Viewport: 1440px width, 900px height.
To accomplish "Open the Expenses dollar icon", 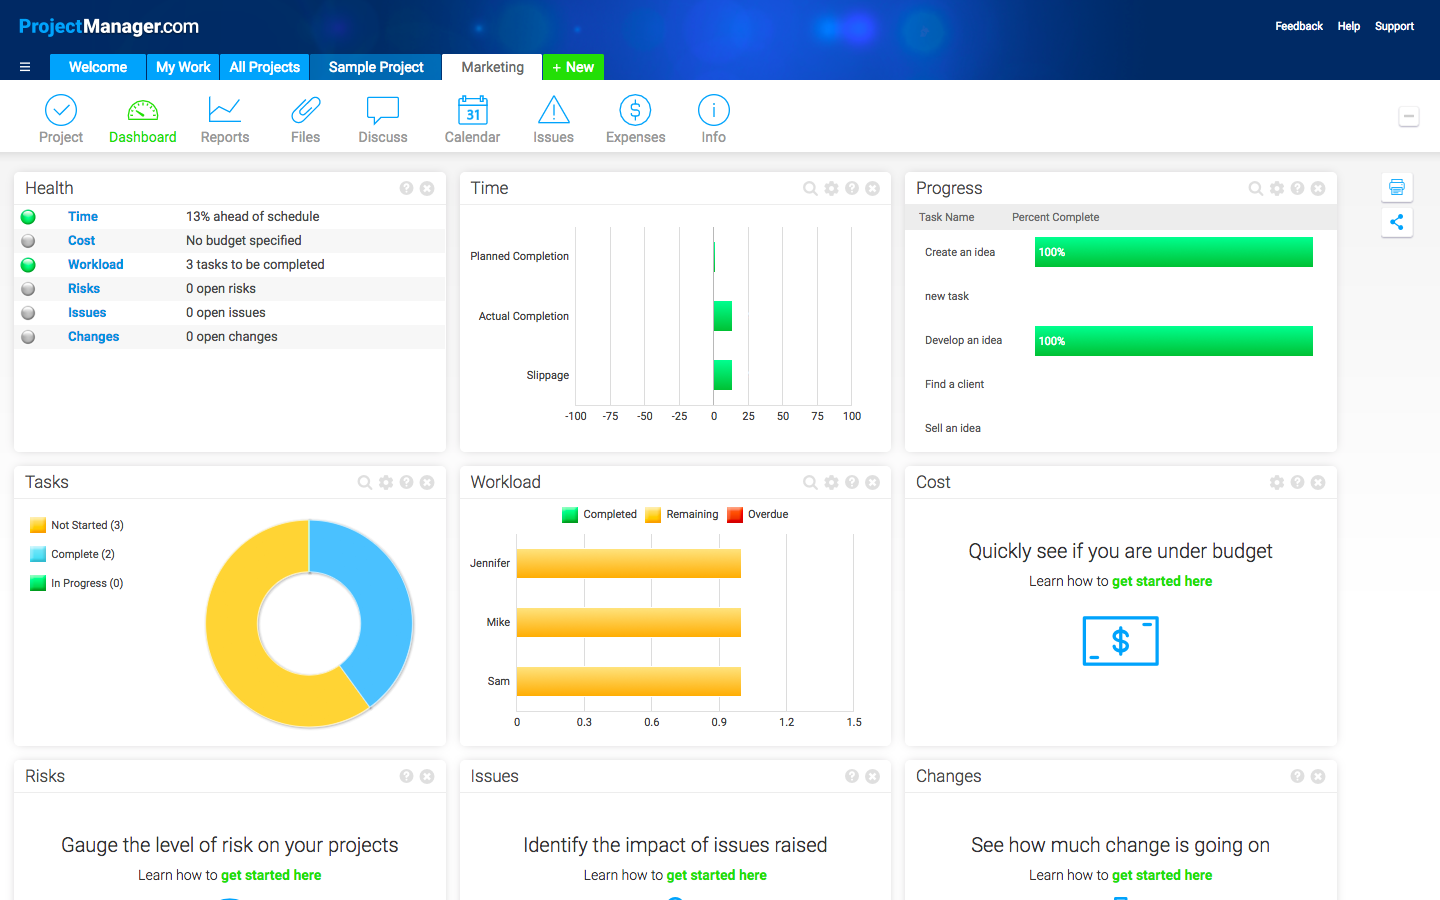I will tap(635, 110).
